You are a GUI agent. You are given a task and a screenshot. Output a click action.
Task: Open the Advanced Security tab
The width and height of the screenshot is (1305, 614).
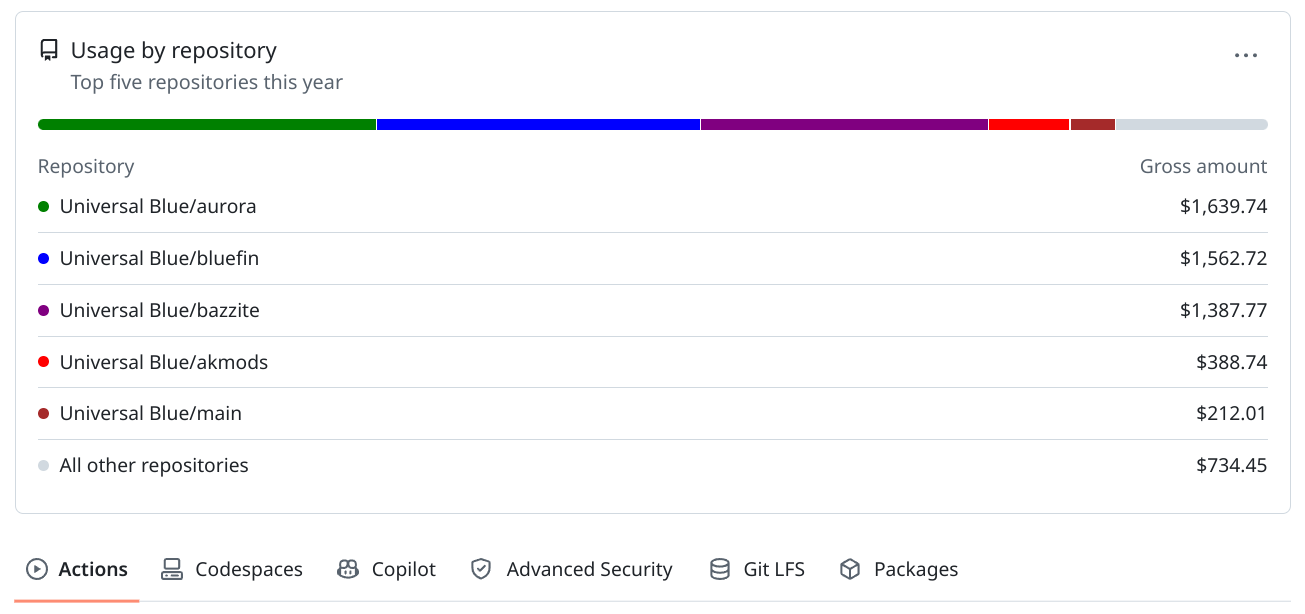click(589, 569)
